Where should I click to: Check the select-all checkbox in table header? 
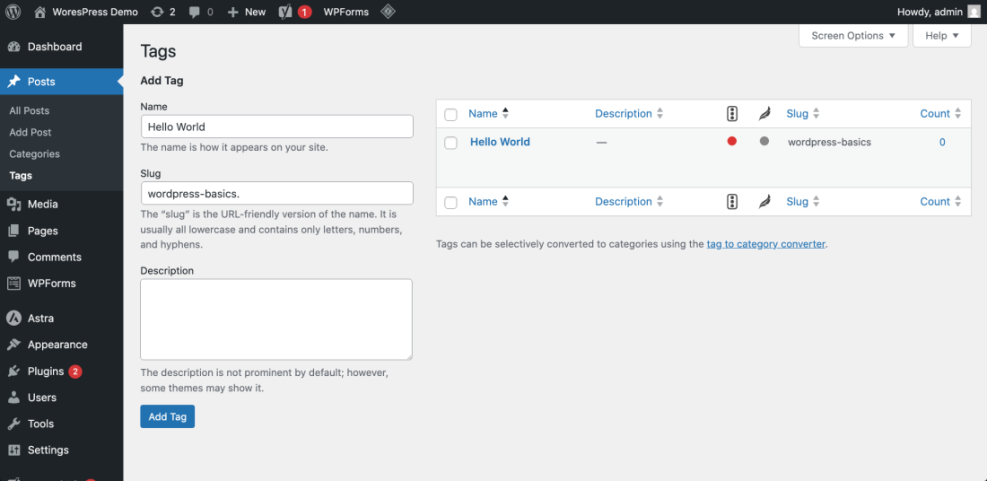pos(451,115)
